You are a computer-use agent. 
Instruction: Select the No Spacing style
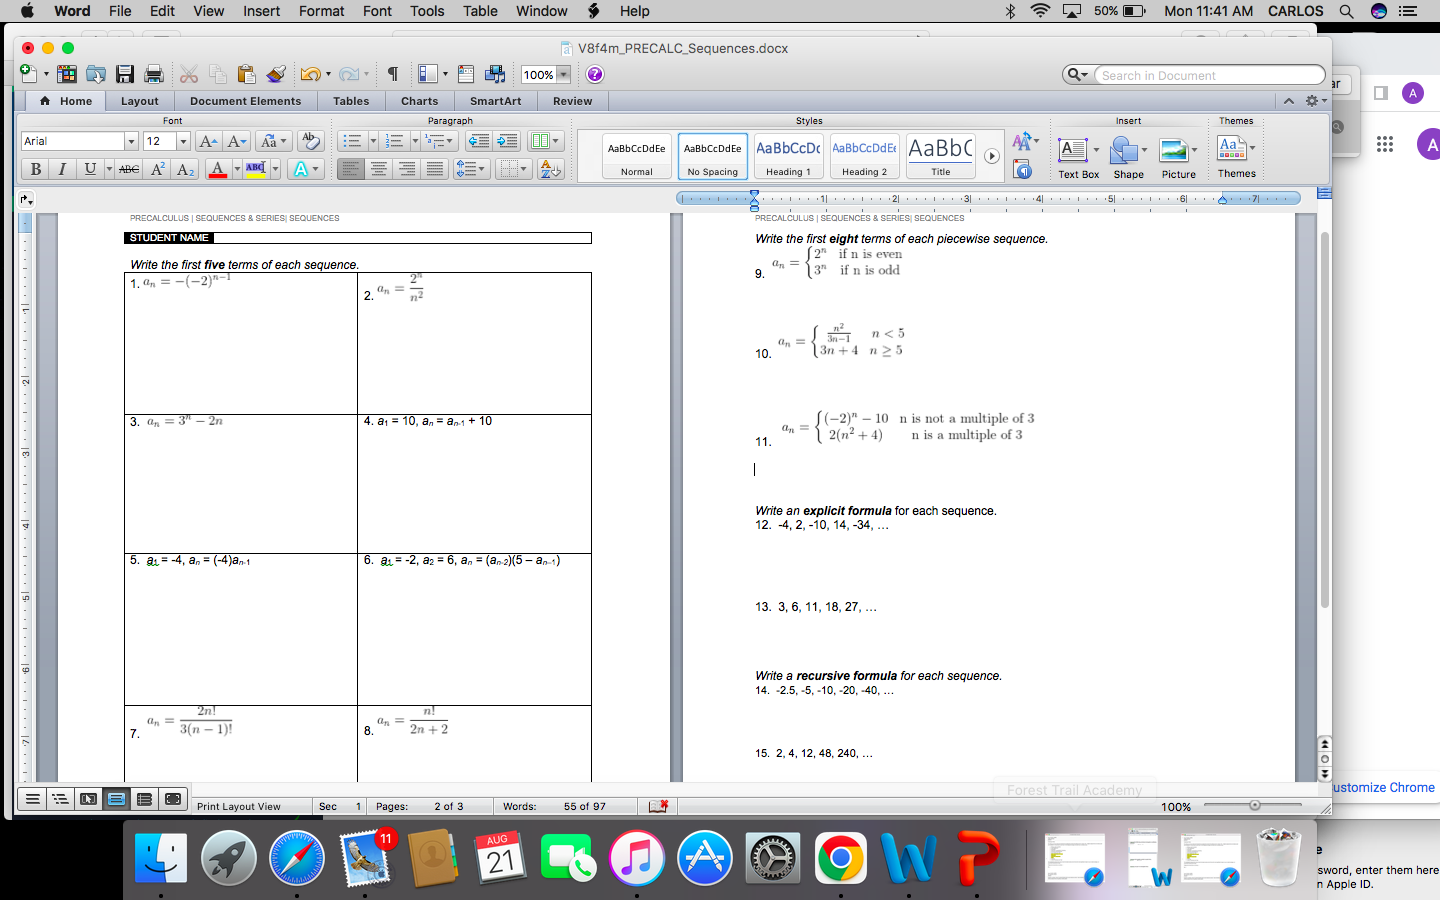[712, 156]
